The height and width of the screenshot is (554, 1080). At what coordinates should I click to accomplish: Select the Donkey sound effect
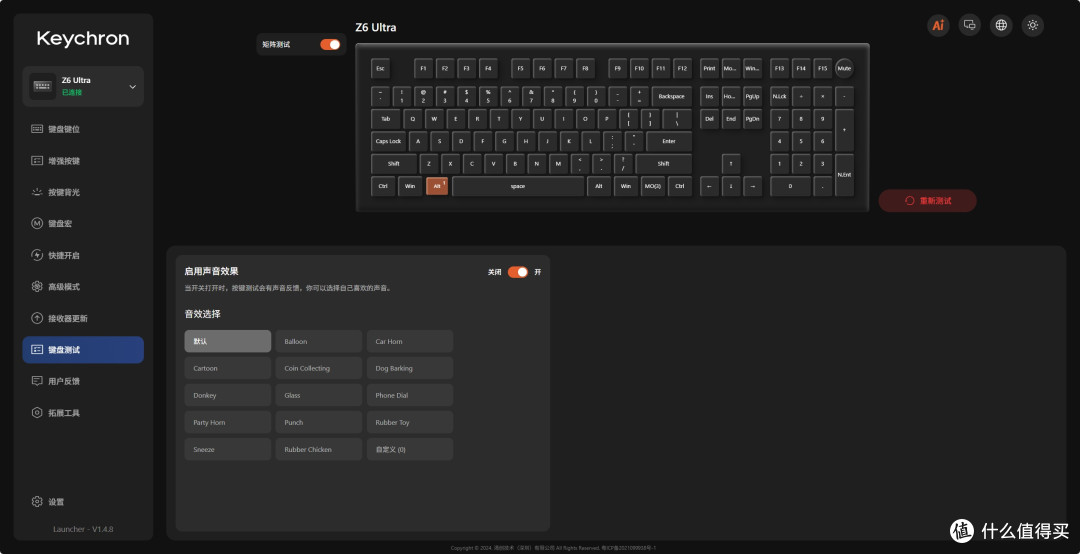pos(227,395)
